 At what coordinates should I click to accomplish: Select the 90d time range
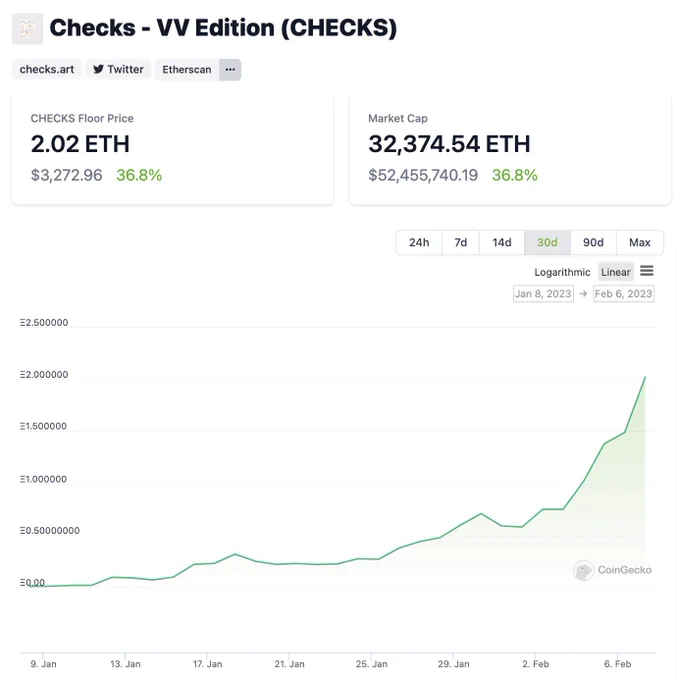point(593,242)
